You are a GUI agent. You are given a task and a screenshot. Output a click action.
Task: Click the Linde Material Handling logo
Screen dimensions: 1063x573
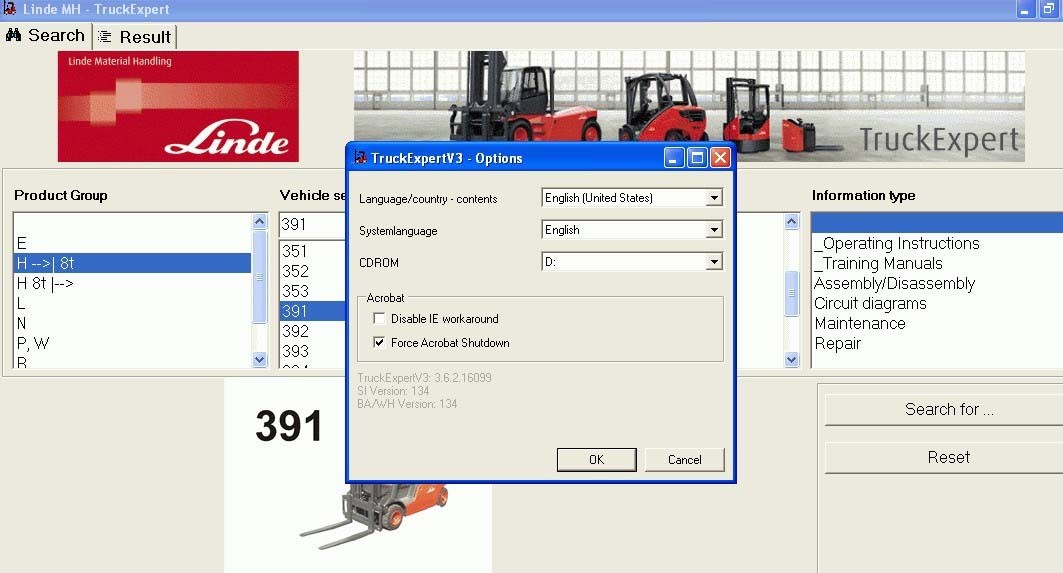[178, 106]
